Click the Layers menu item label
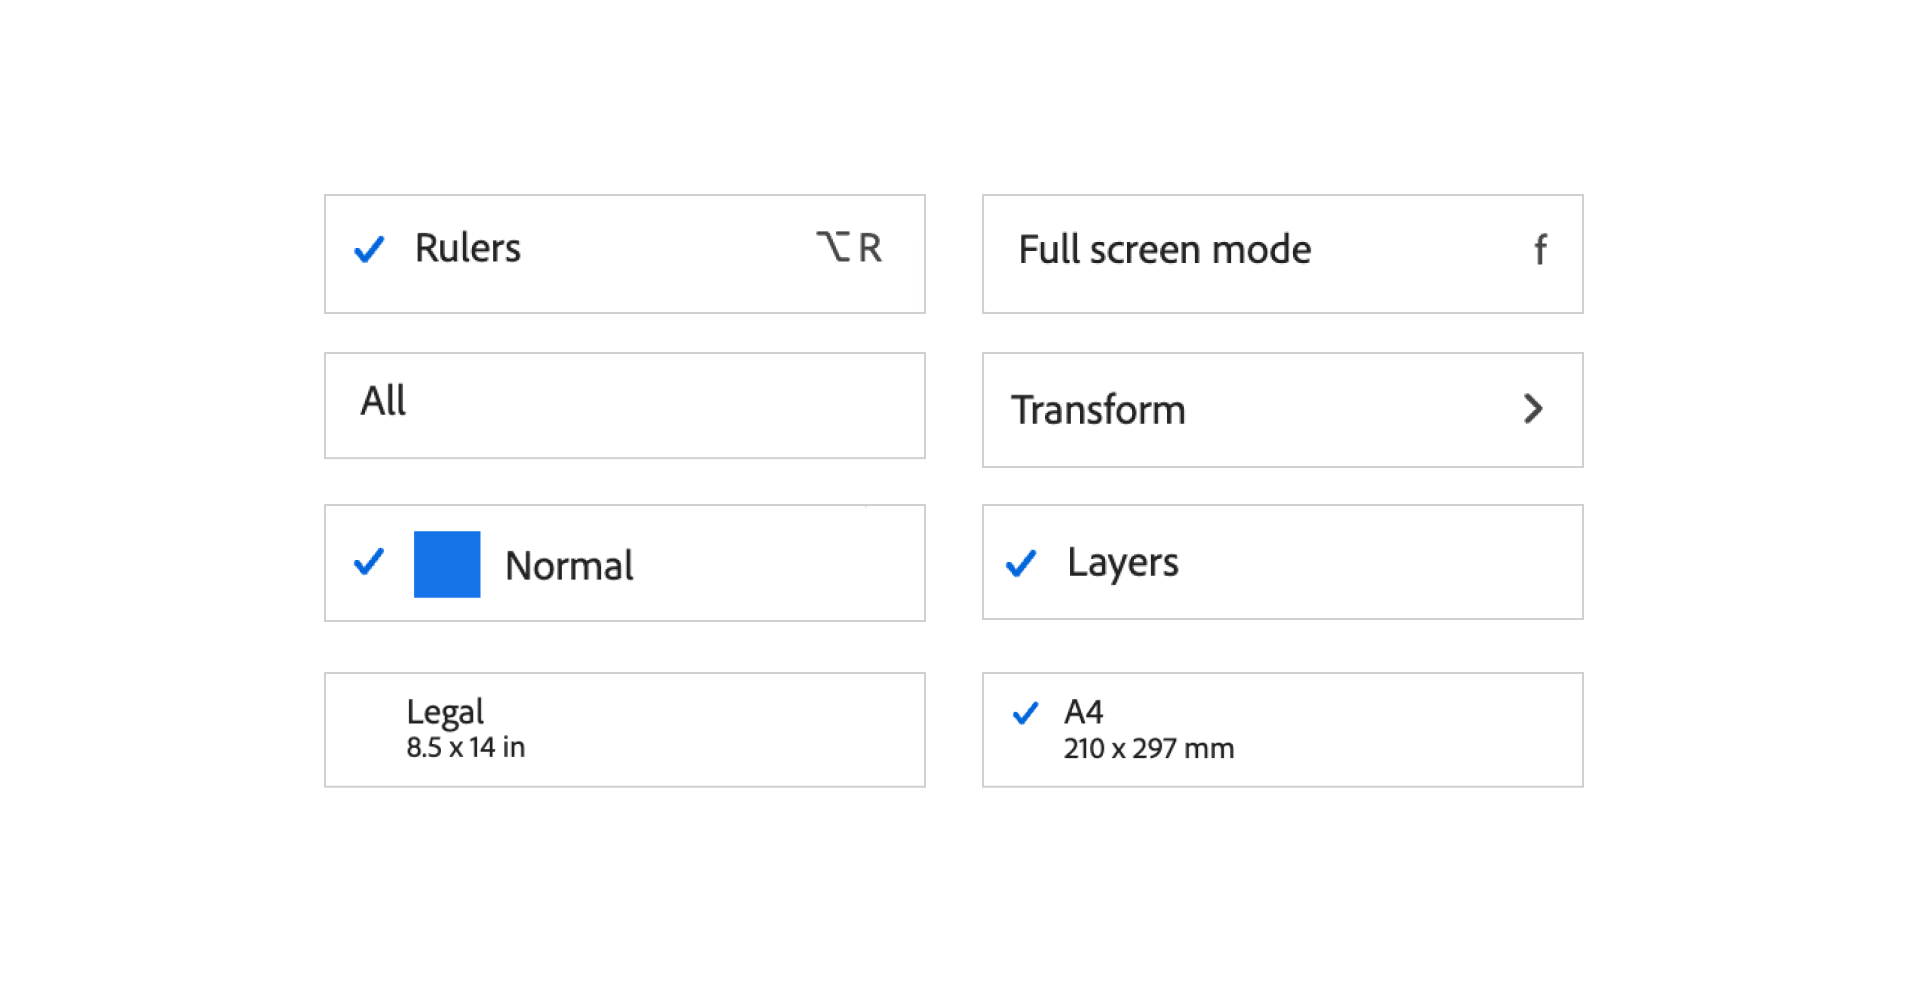This screenshot has height=982, width=1906. [1122, 562]
